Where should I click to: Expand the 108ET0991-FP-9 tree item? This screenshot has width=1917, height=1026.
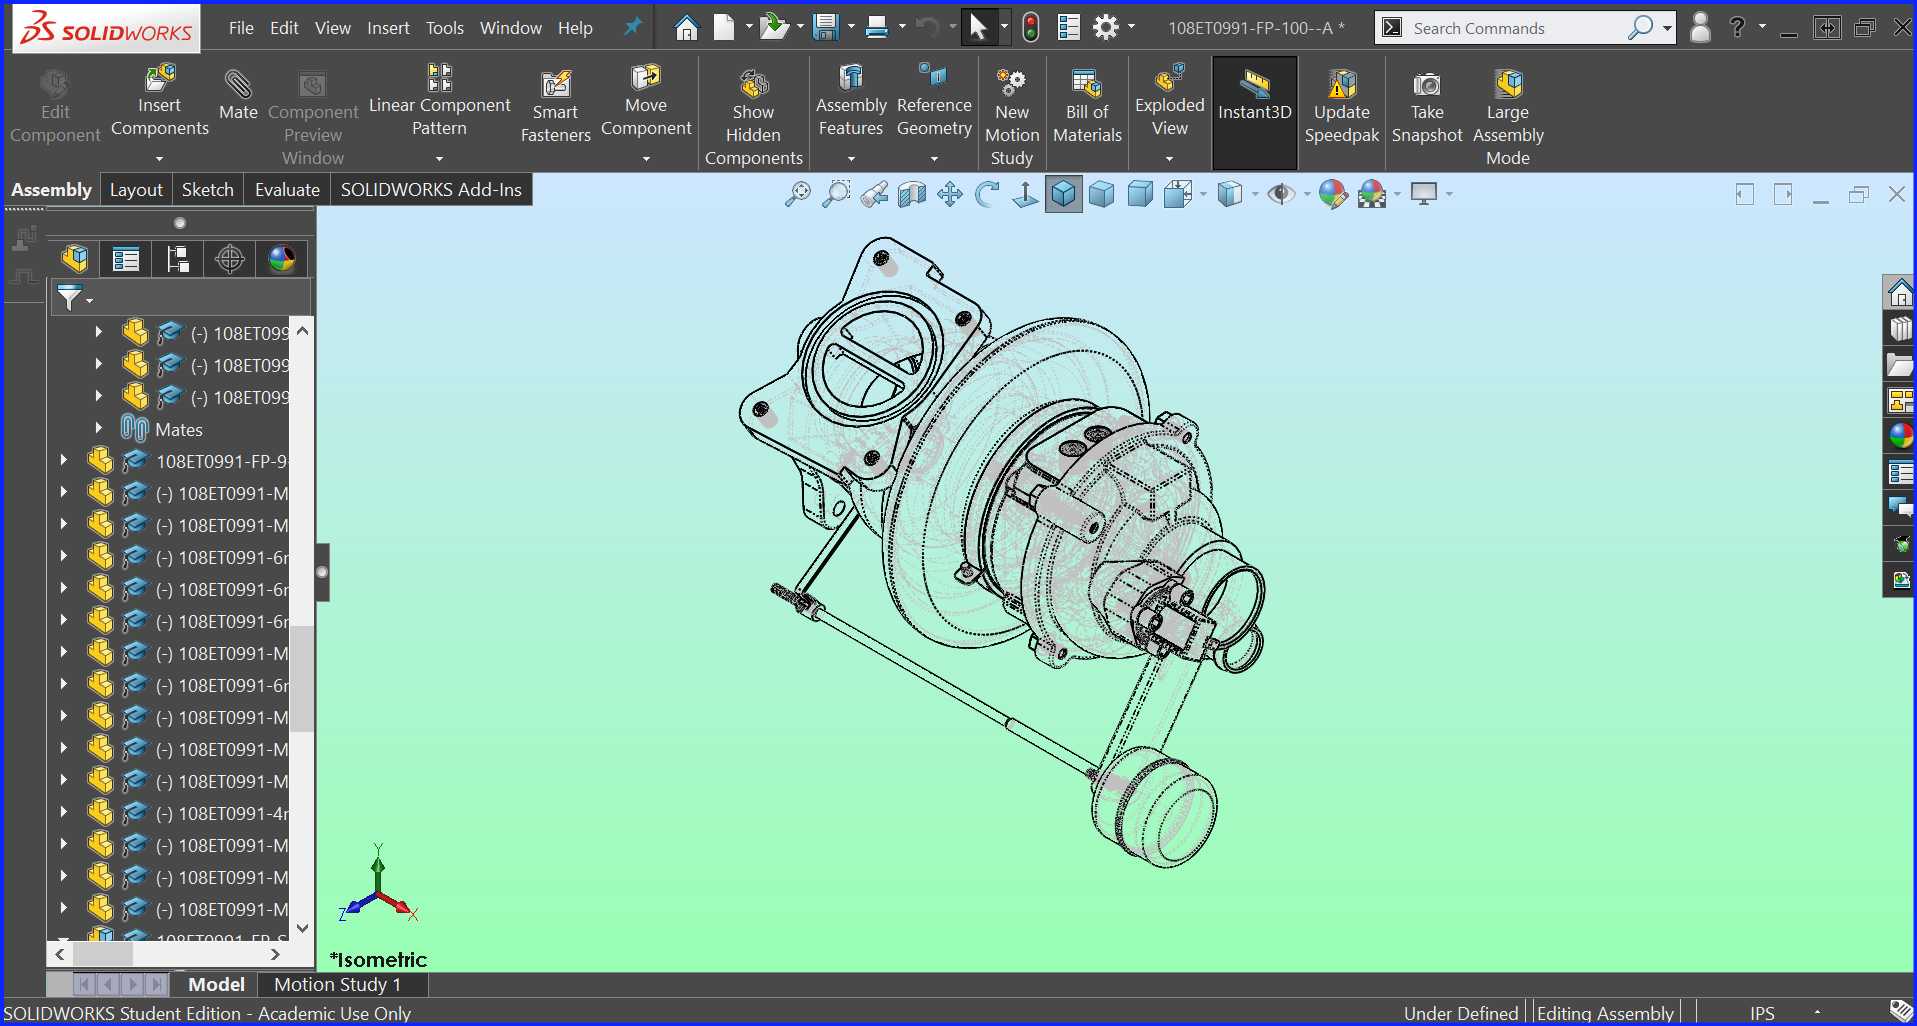(62, 460)
